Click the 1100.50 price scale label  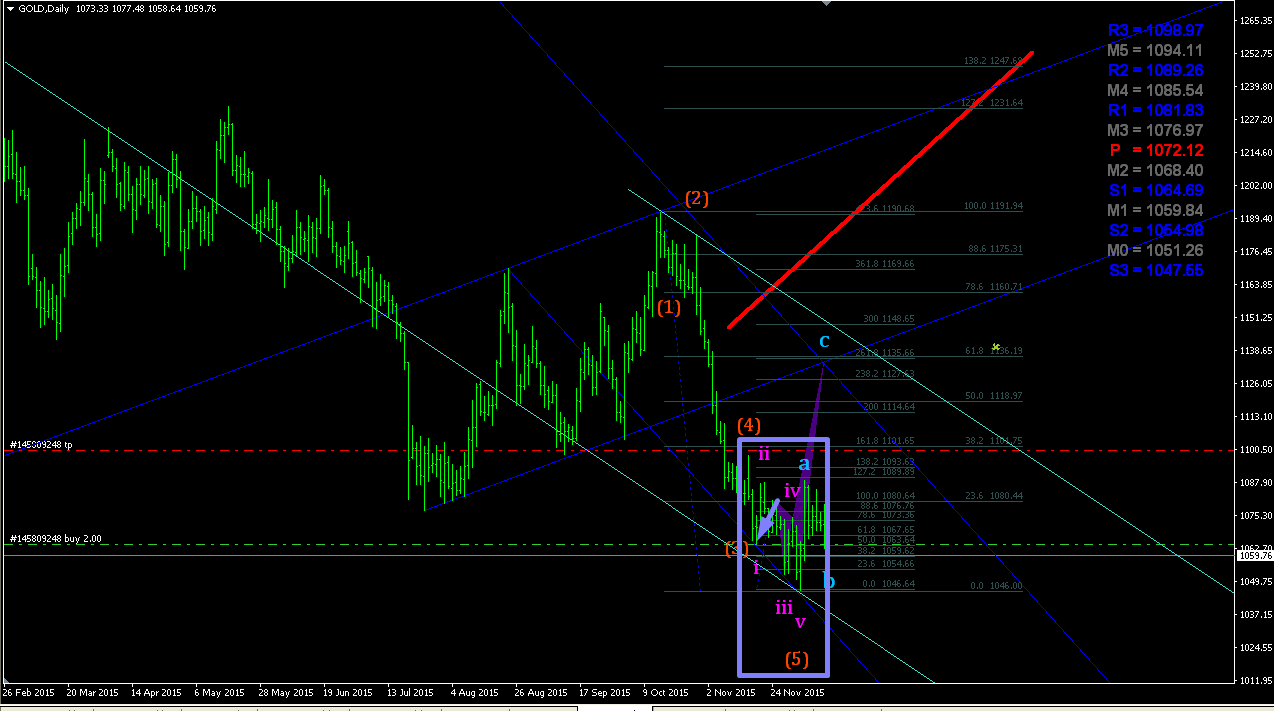click(x=1255, y=449)
